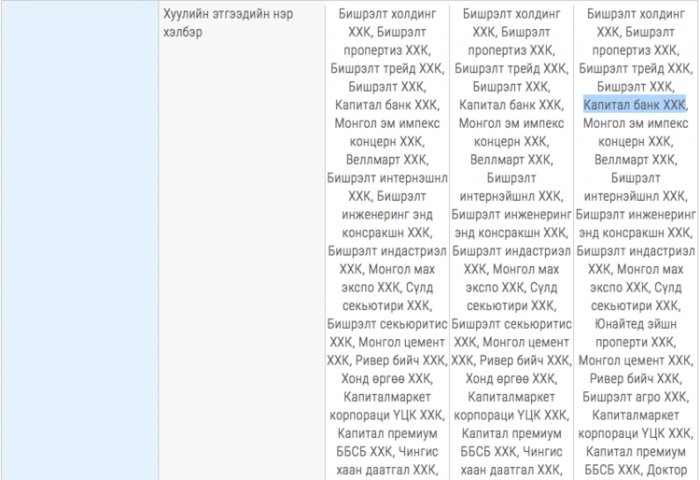The height and width of the screenshot is (480, 700).
Task: Select the "Юнайтед эйшн проперти ХХК" entry
Action: tap(635, 333)
